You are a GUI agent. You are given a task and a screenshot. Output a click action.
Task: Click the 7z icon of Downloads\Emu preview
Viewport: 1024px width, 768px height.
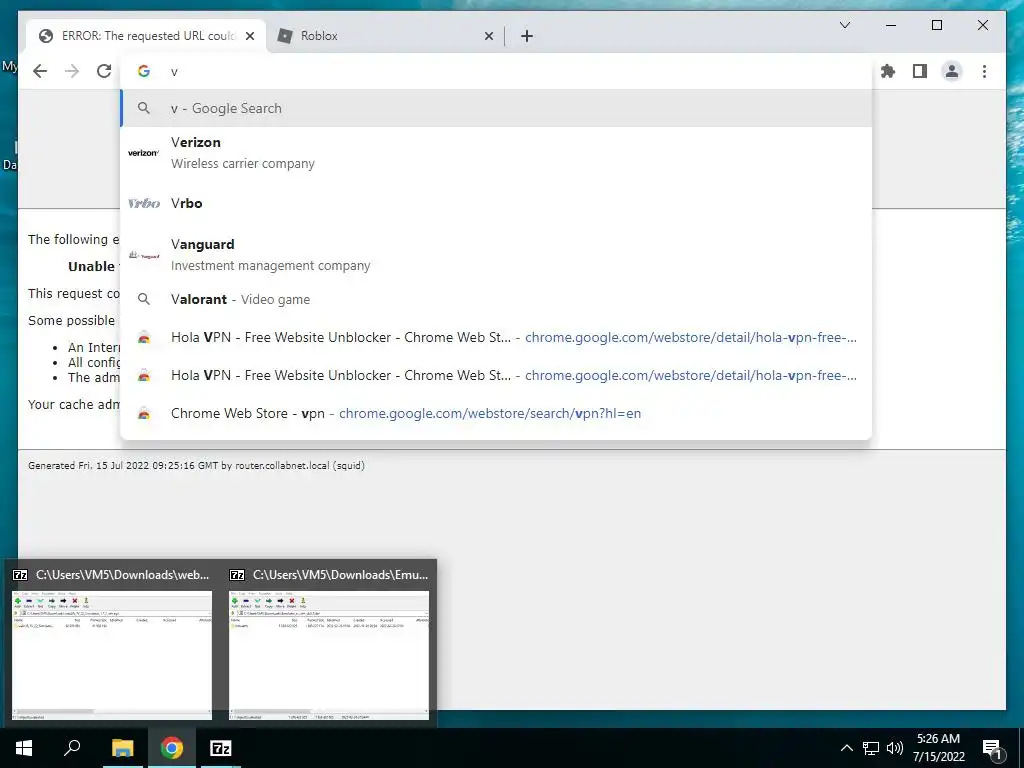pyautogui.click(x=237, y=575)
